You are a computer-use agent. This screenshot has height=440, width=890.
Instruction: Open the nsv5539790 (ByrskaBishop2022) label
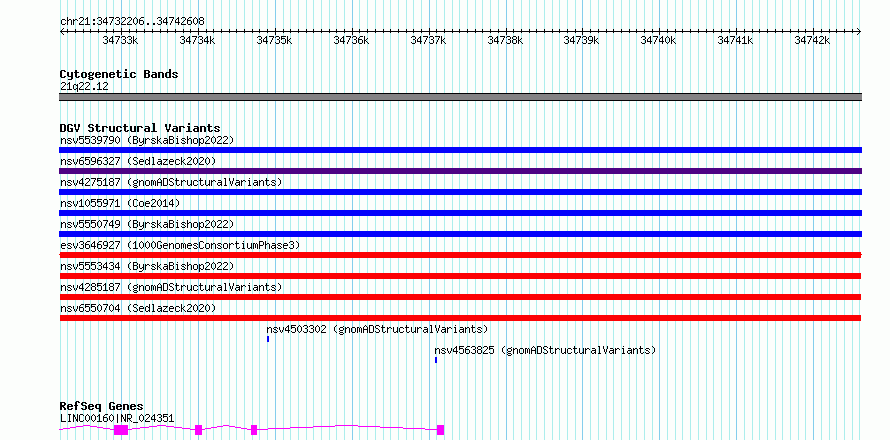pyautogui.click(x=147, y=140)
